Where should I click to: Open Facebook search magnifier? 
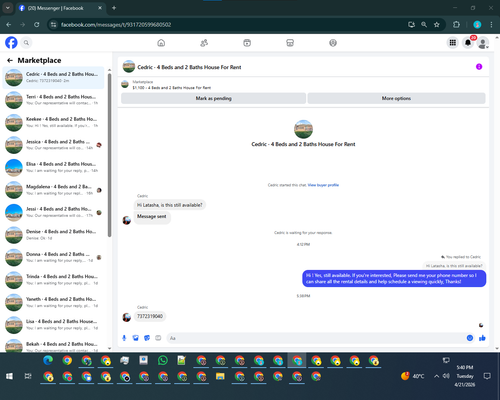[x=26, y=43]
